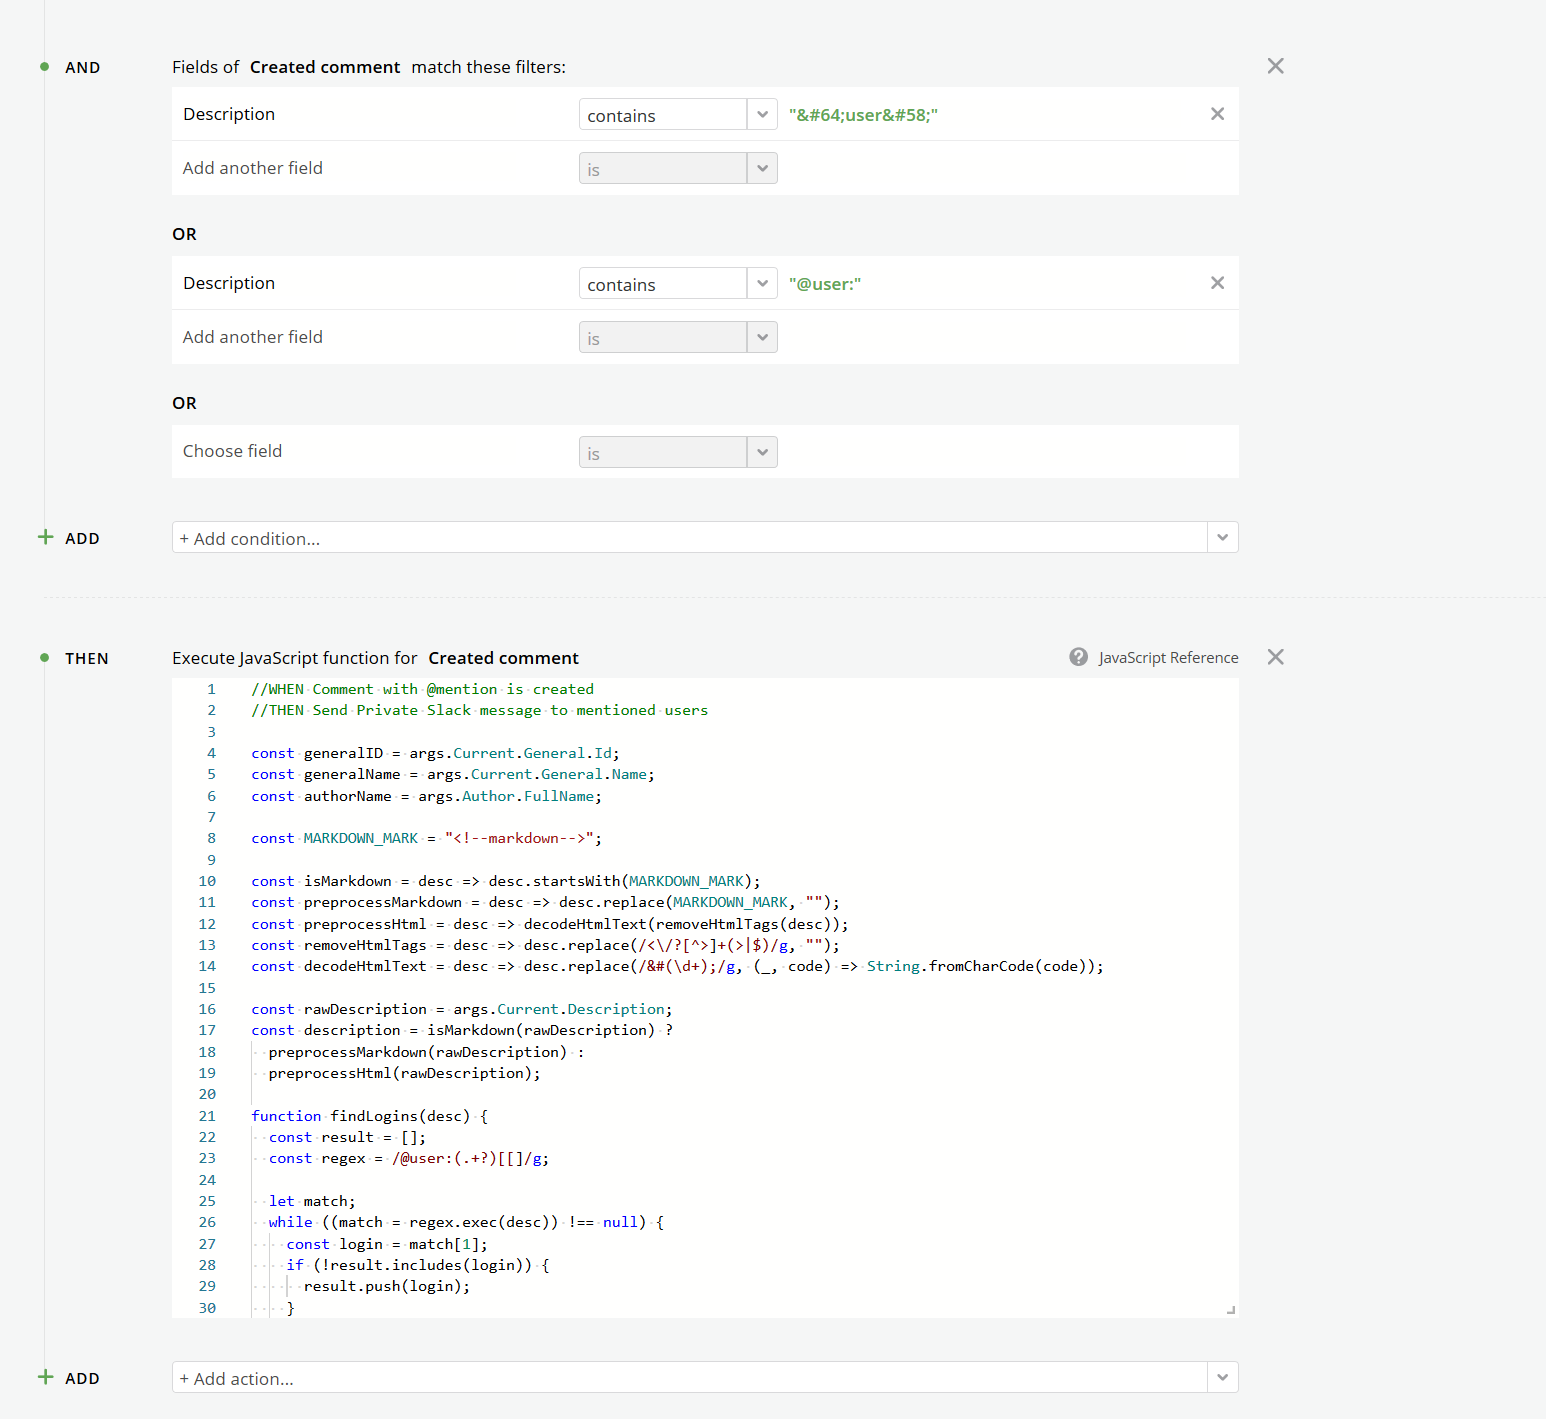Click the green plus icon next to Add condition
This screenshot has height=1419, width=1546.
45,537
